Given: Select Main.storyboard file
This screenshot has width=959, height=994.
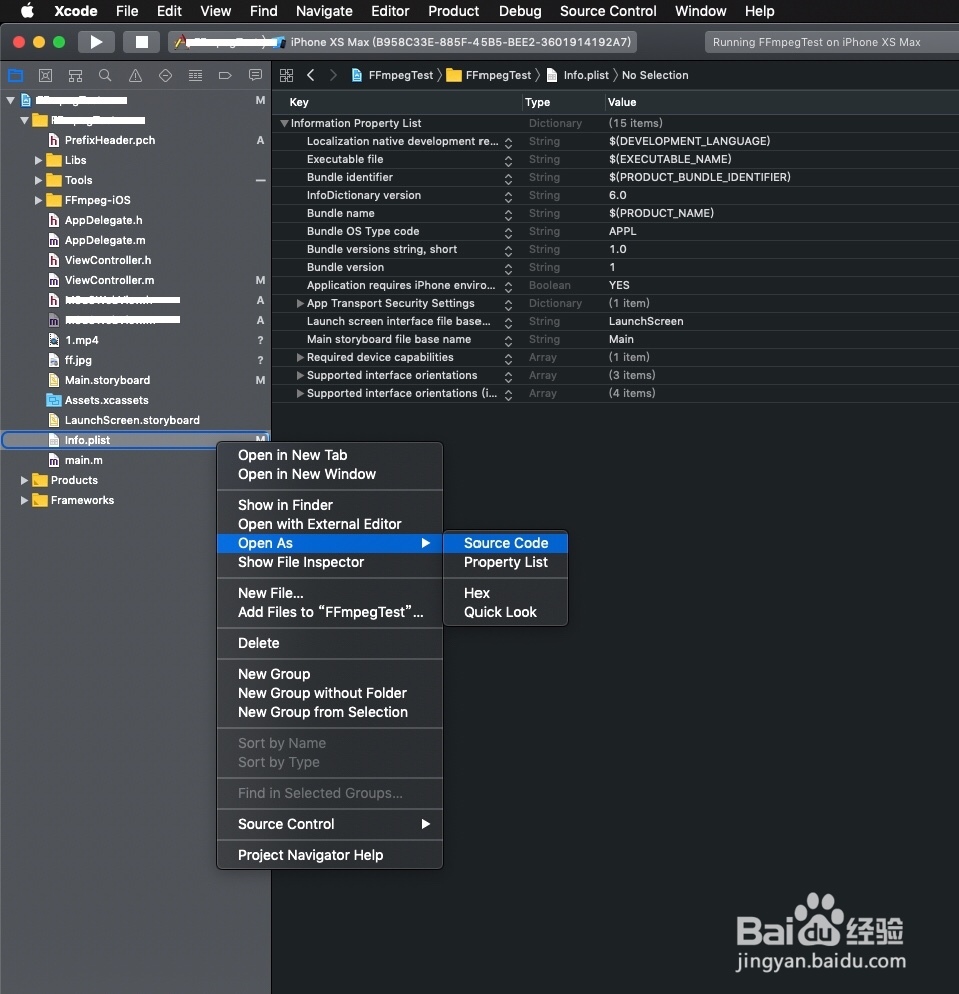Looking at the screenshot, I should point(107,380).
